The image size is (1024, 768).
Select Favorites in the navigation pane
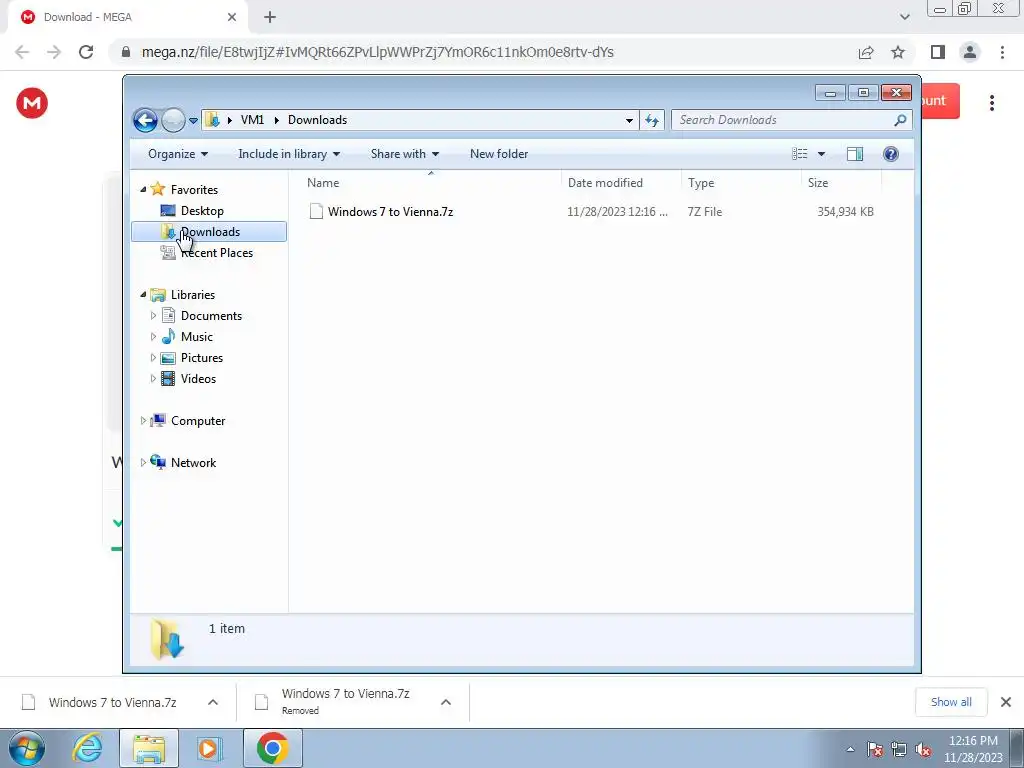(194, 189)
